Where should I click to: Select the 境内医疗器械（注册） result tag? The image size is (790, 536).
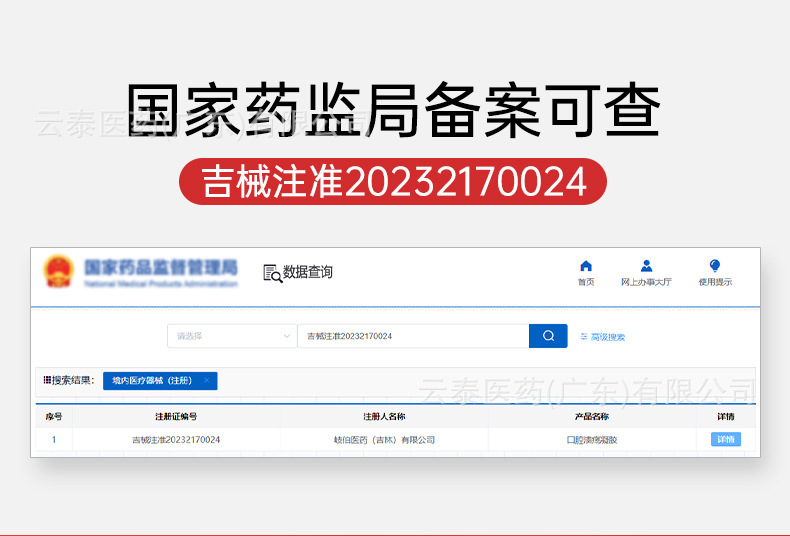160,381
